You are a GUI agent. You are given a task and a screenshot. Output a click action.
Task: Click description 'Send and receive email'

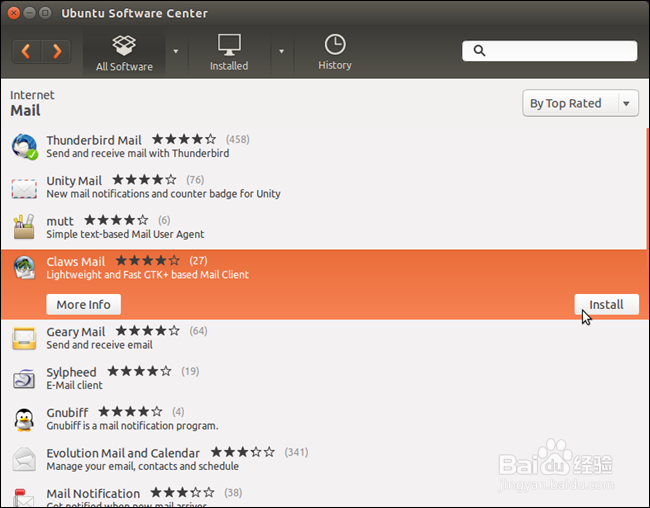tap(99, 345)
